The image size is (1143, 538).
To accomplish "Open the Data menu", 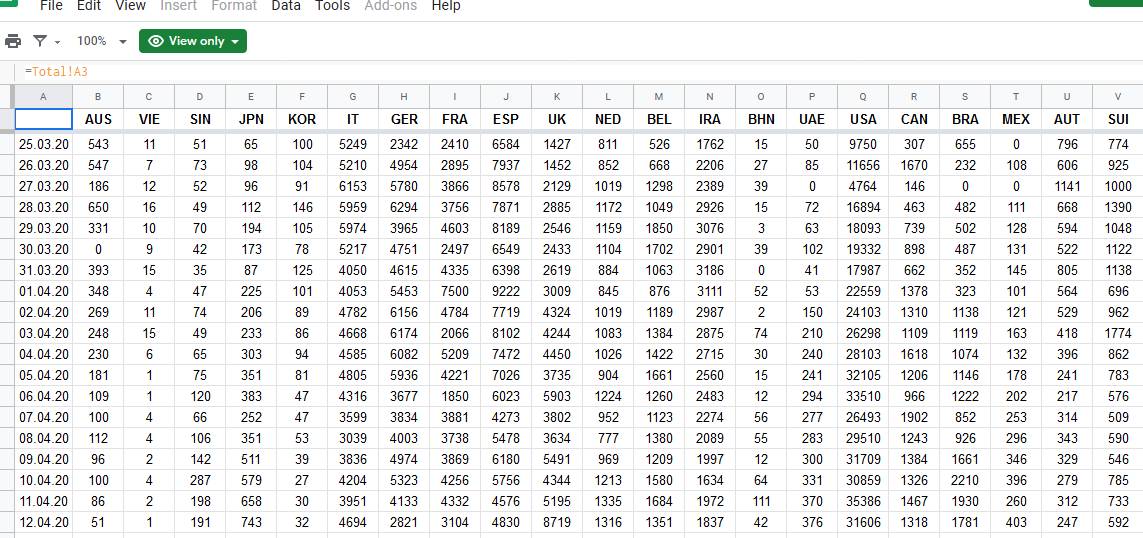I will [x=286, y=6].
